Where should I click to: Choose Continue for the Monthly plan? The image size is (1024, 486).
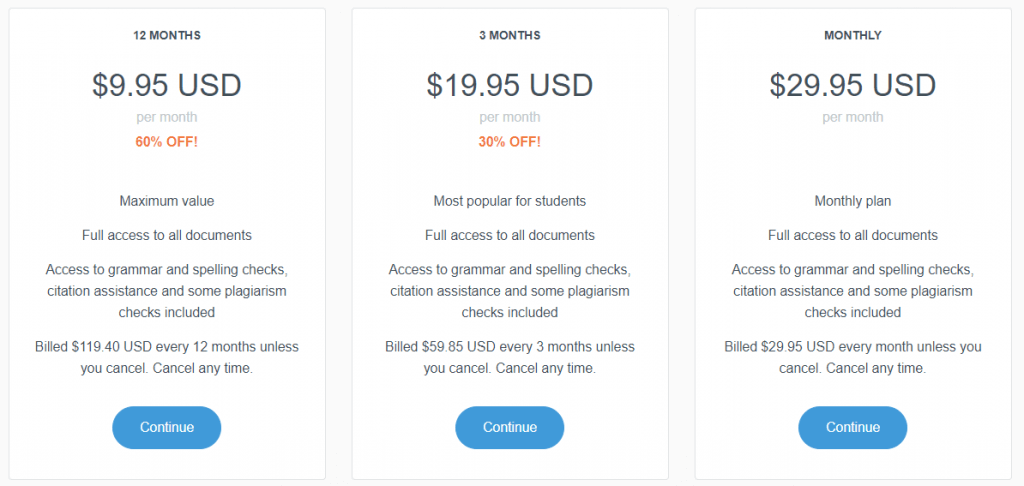[852, 427]
